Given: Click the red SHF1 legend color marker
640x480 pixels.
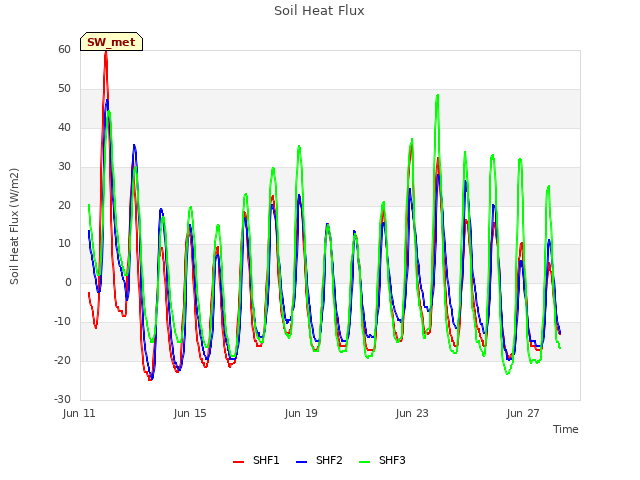Looking at the screenshot, I should tap(238, 462).
